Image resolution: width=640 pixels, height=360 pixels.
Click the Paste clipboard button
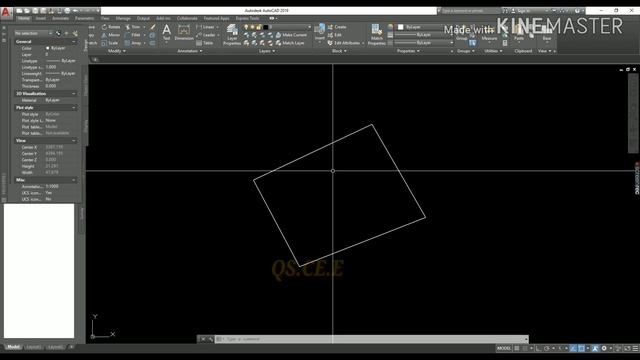coord(519,33)
